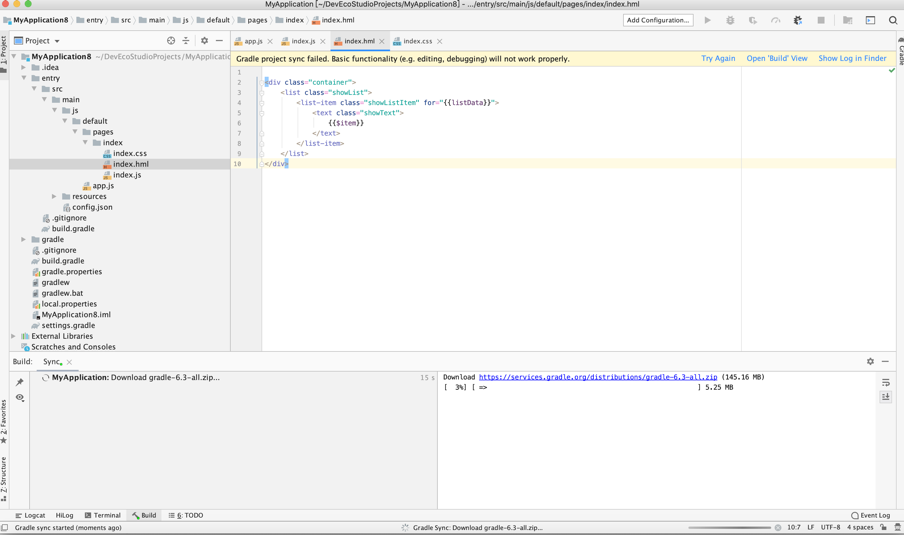904x535 pixels.
Task: Open Project panel settings gear
Action: click(204, 41)
